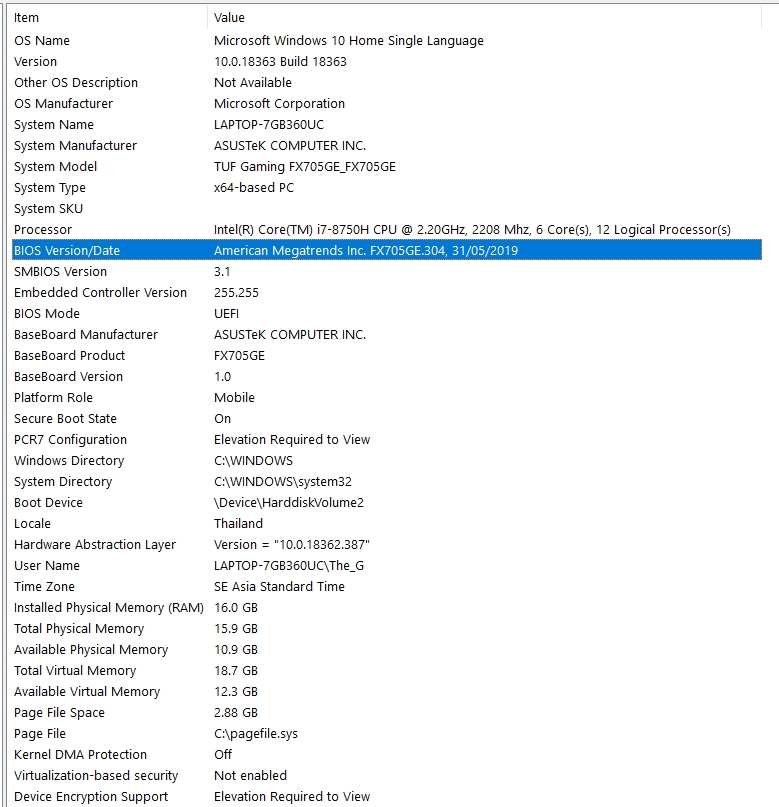Select the Secure Boot State row
This screenshot has width=779, height=807.
386,419
